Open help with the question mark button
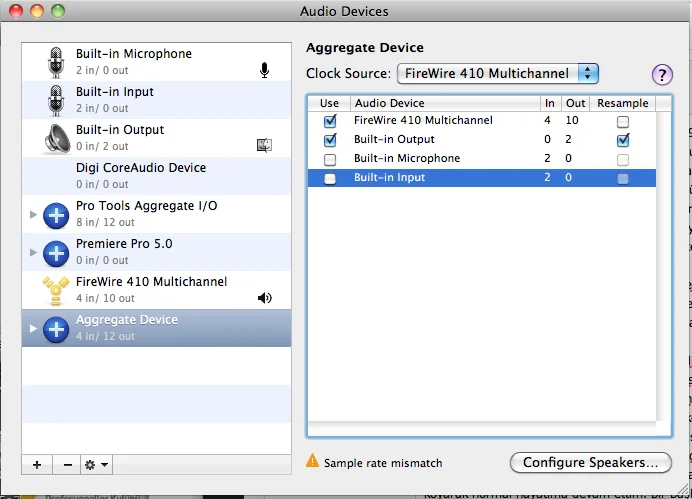The height and width of the screenshot is (499, 692). 662,74
